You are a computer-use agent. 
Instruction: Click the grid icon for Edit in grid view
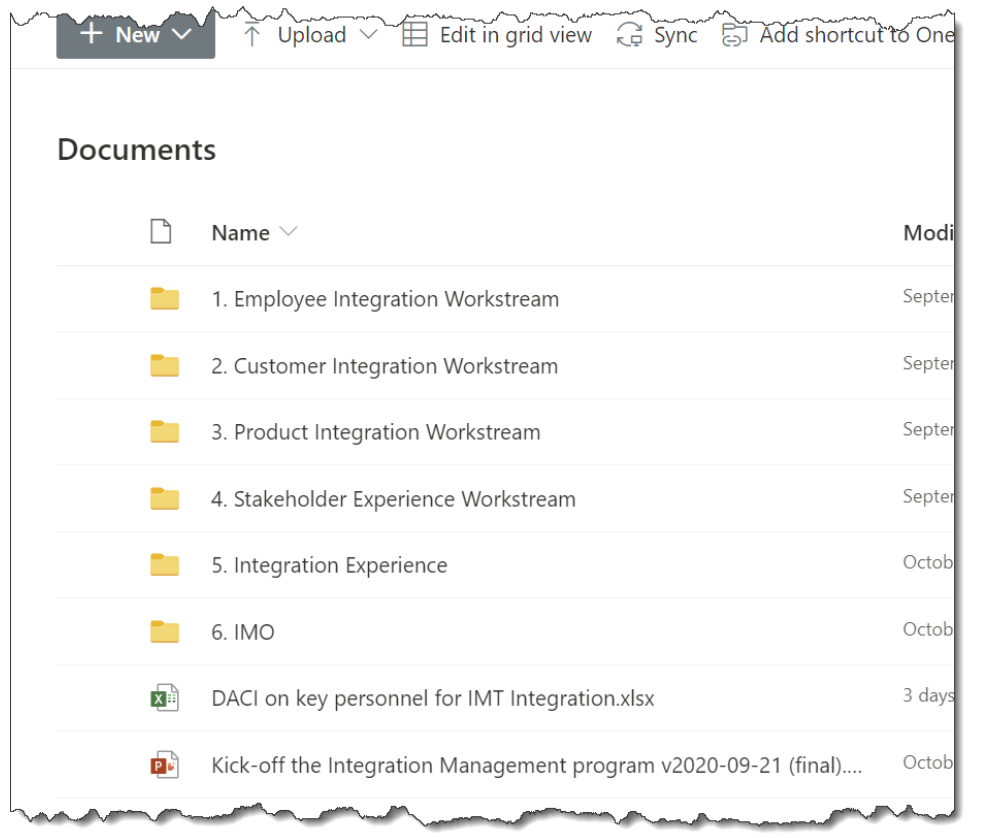pyautogui.click(x=414, y=35)
